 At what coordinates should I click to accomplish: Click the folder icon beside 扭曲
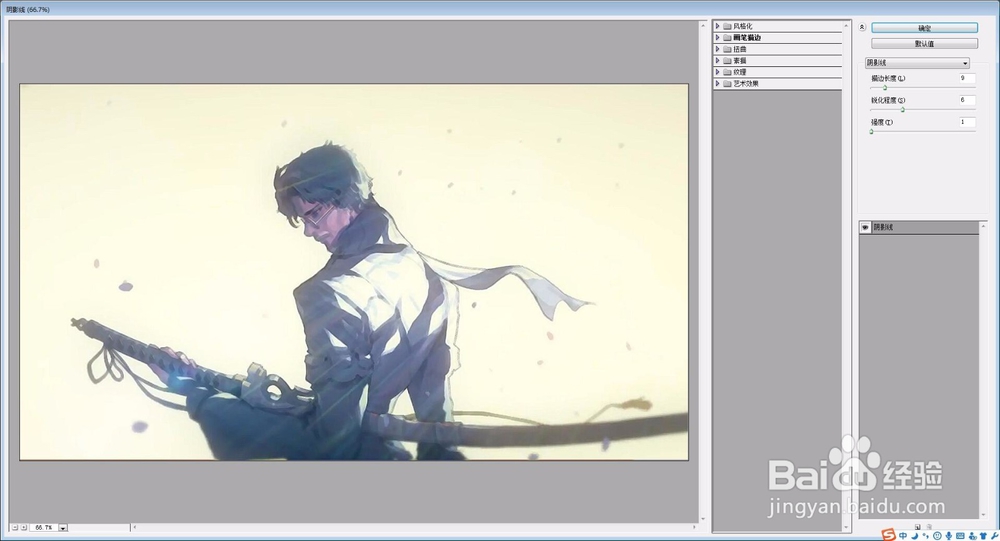[727, 49]
